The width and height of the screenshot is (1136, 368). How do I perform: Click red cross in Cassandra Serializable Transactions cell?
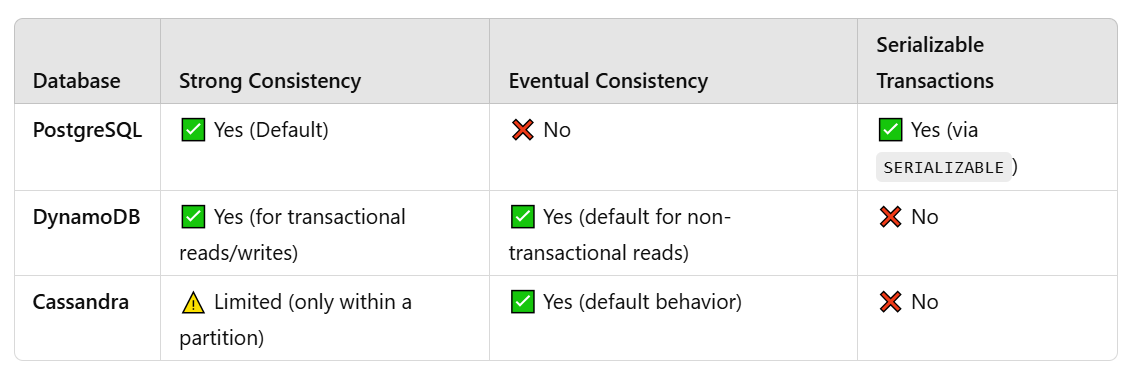click(x=890, y=301)
